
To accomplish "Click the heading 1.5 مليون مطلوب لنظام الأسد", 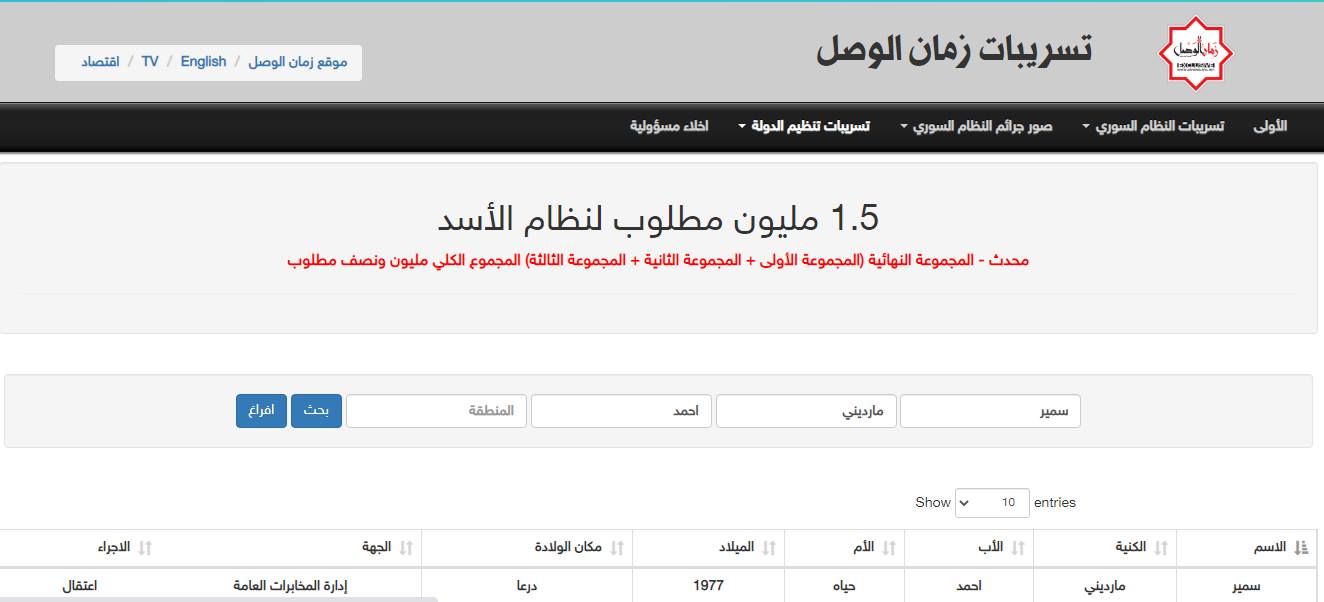I will click(x=658, y=219).
